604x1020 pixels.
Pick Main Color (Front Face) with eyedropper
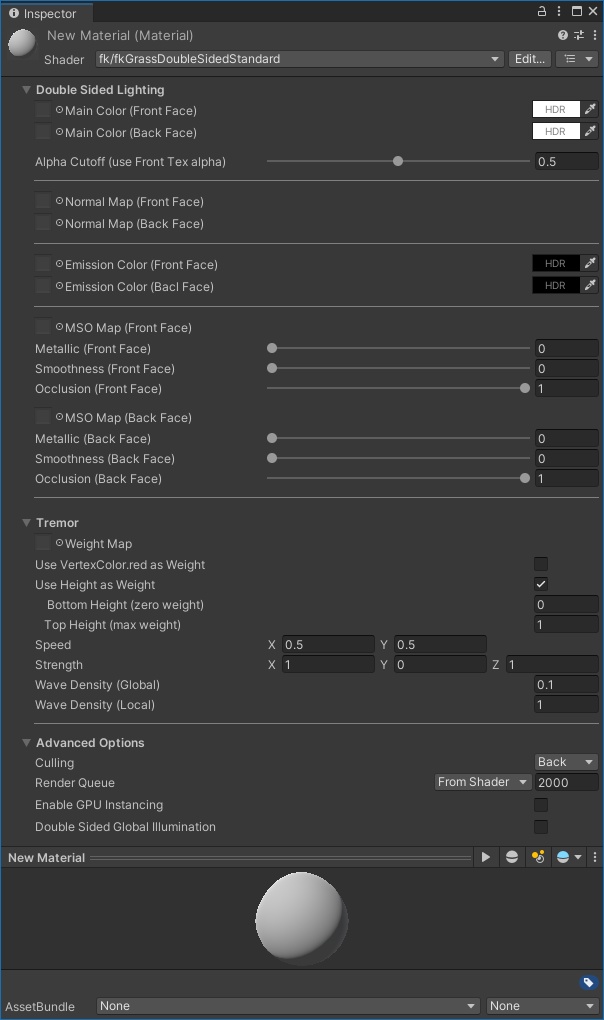point(590,110)
